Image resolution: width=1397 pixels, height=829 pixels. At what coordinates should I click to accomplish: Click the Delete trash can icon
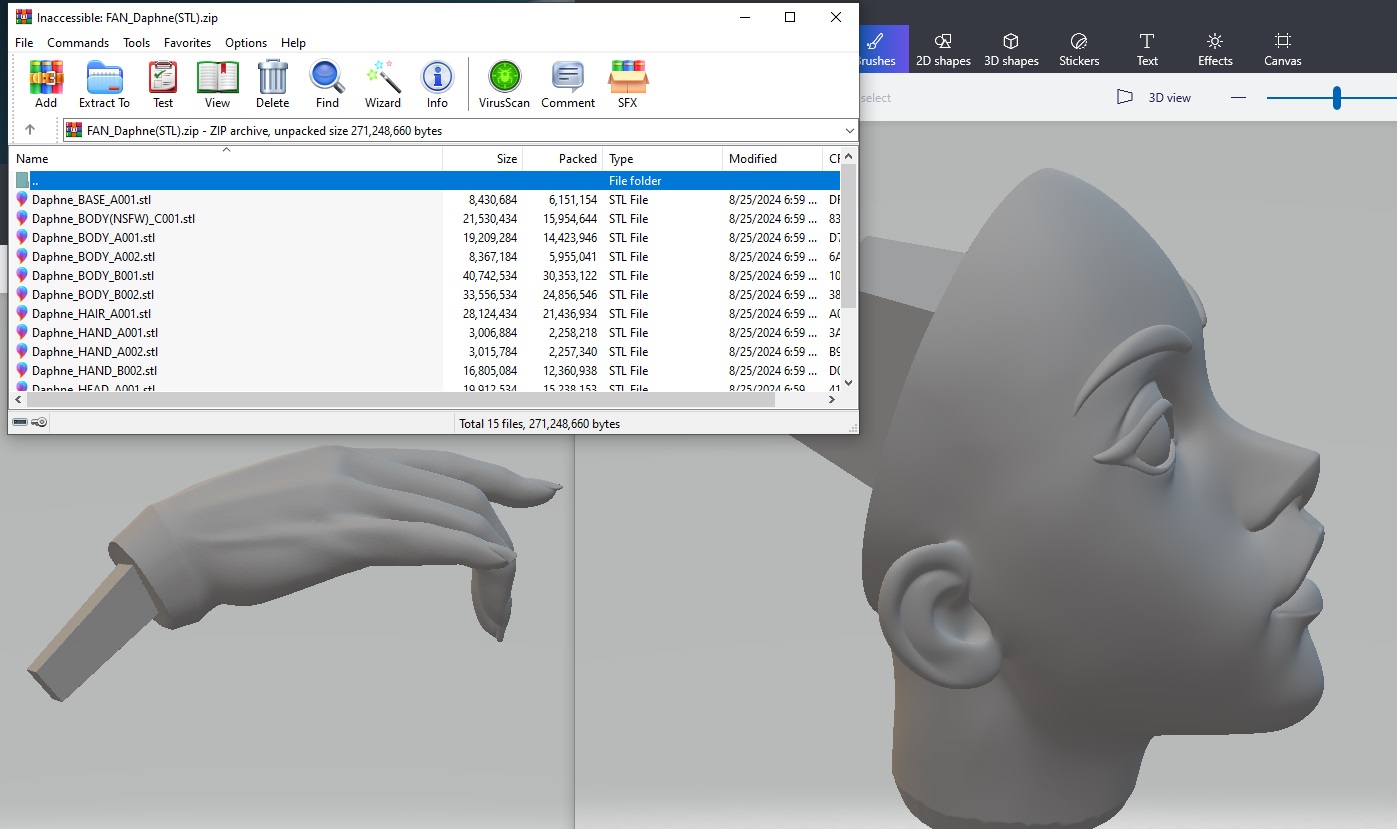point(272,84)
